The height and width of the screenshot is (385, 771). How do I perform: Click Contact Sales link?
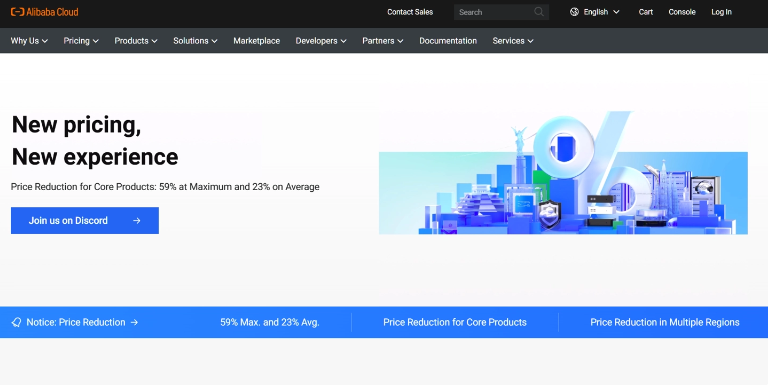[x=410, y=12]
